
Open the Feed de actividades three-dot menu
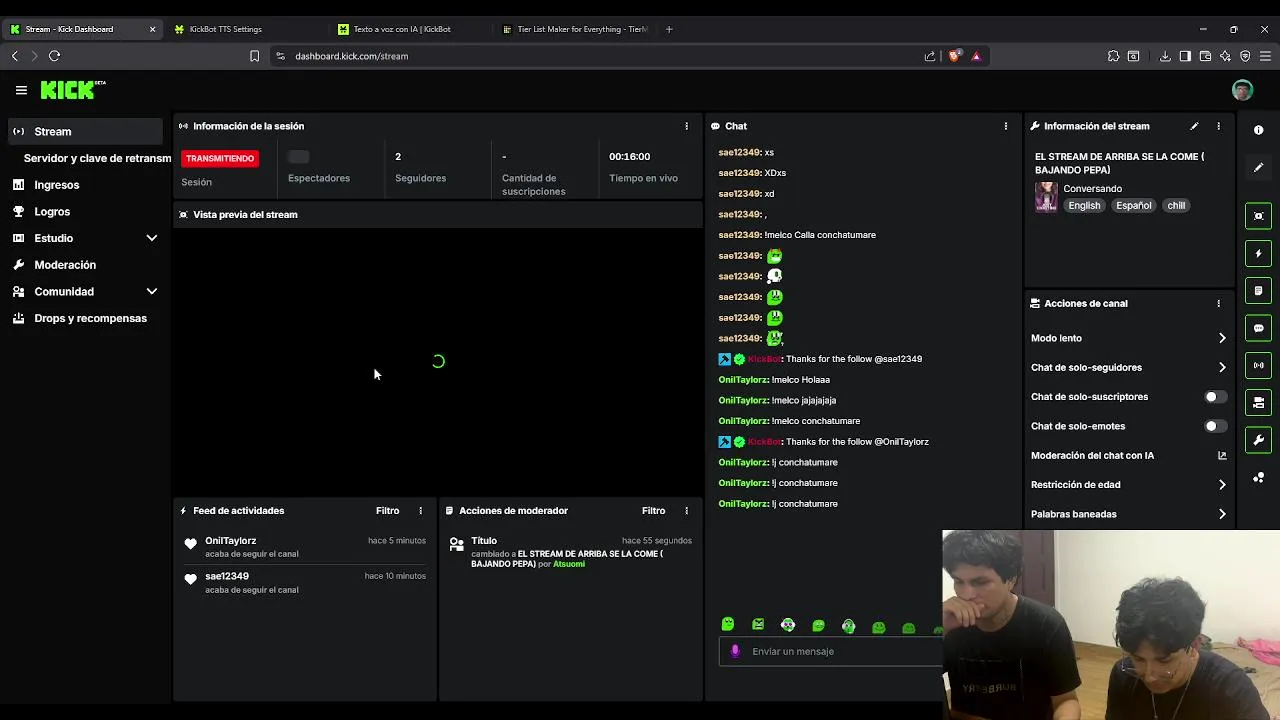coord(420,511)
